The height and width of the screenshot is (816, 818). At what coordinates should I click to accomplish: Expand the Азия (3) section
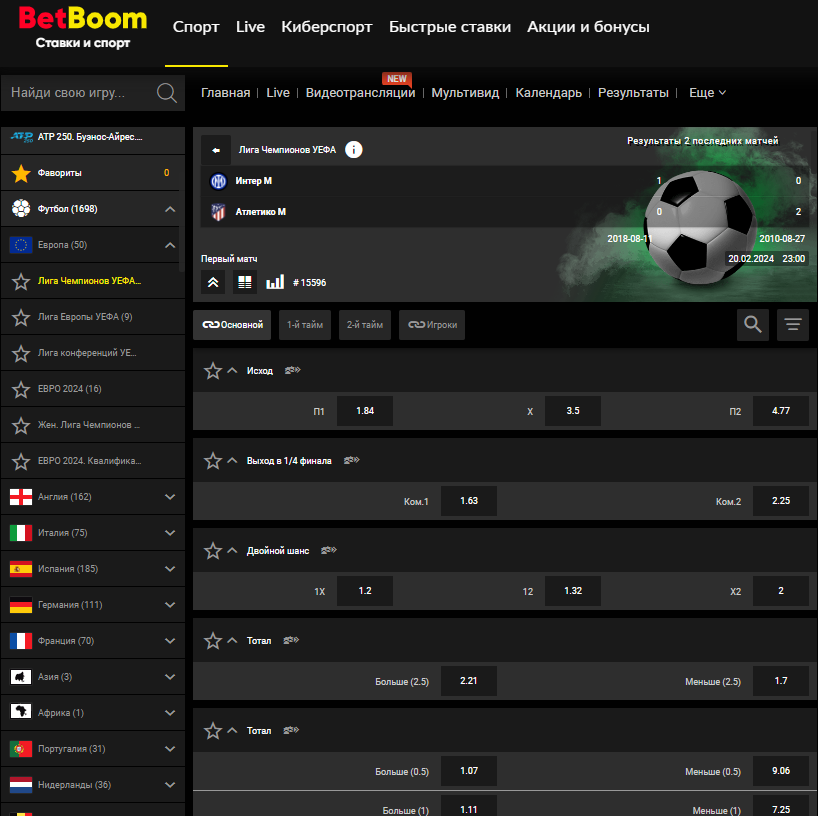[x=170, y=677]
